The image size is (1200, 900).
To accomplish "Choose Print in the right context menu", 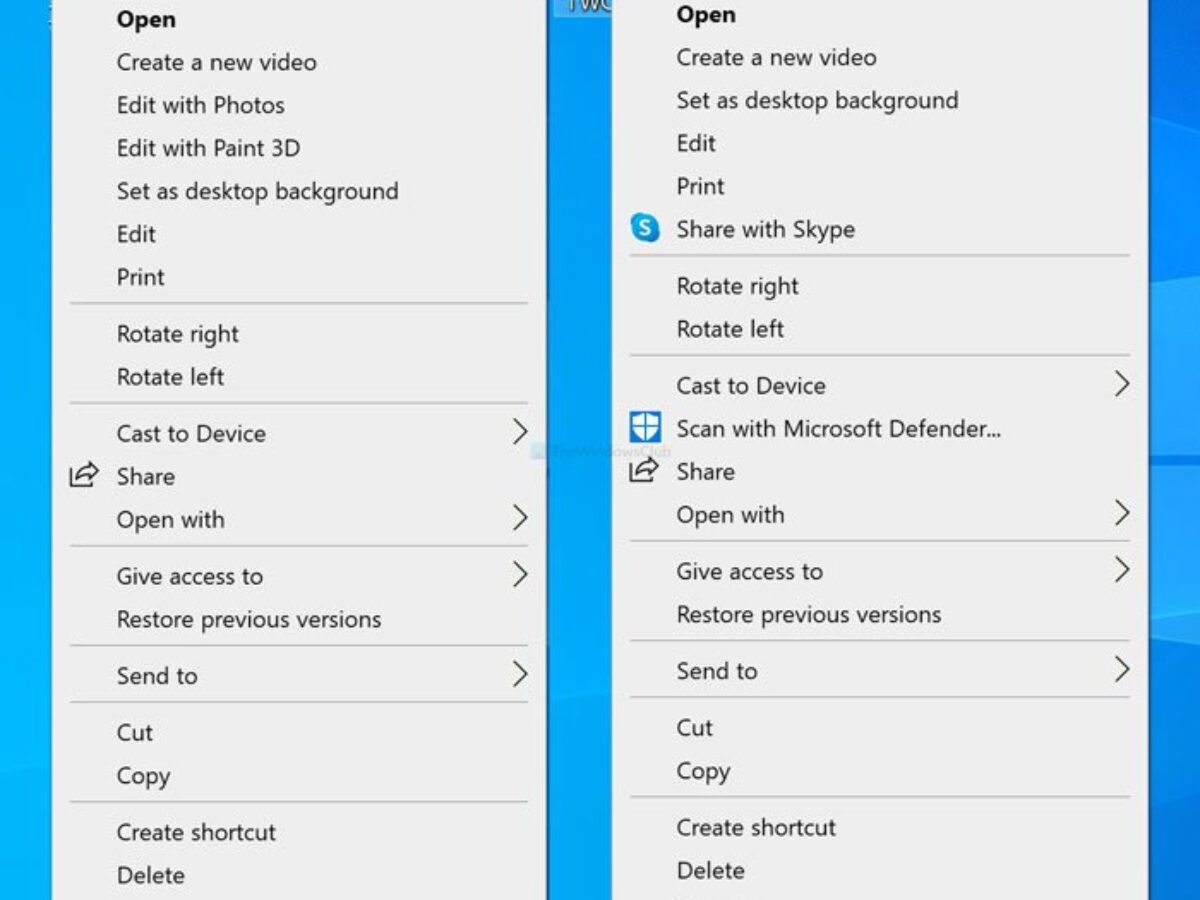I will [700, 186].
